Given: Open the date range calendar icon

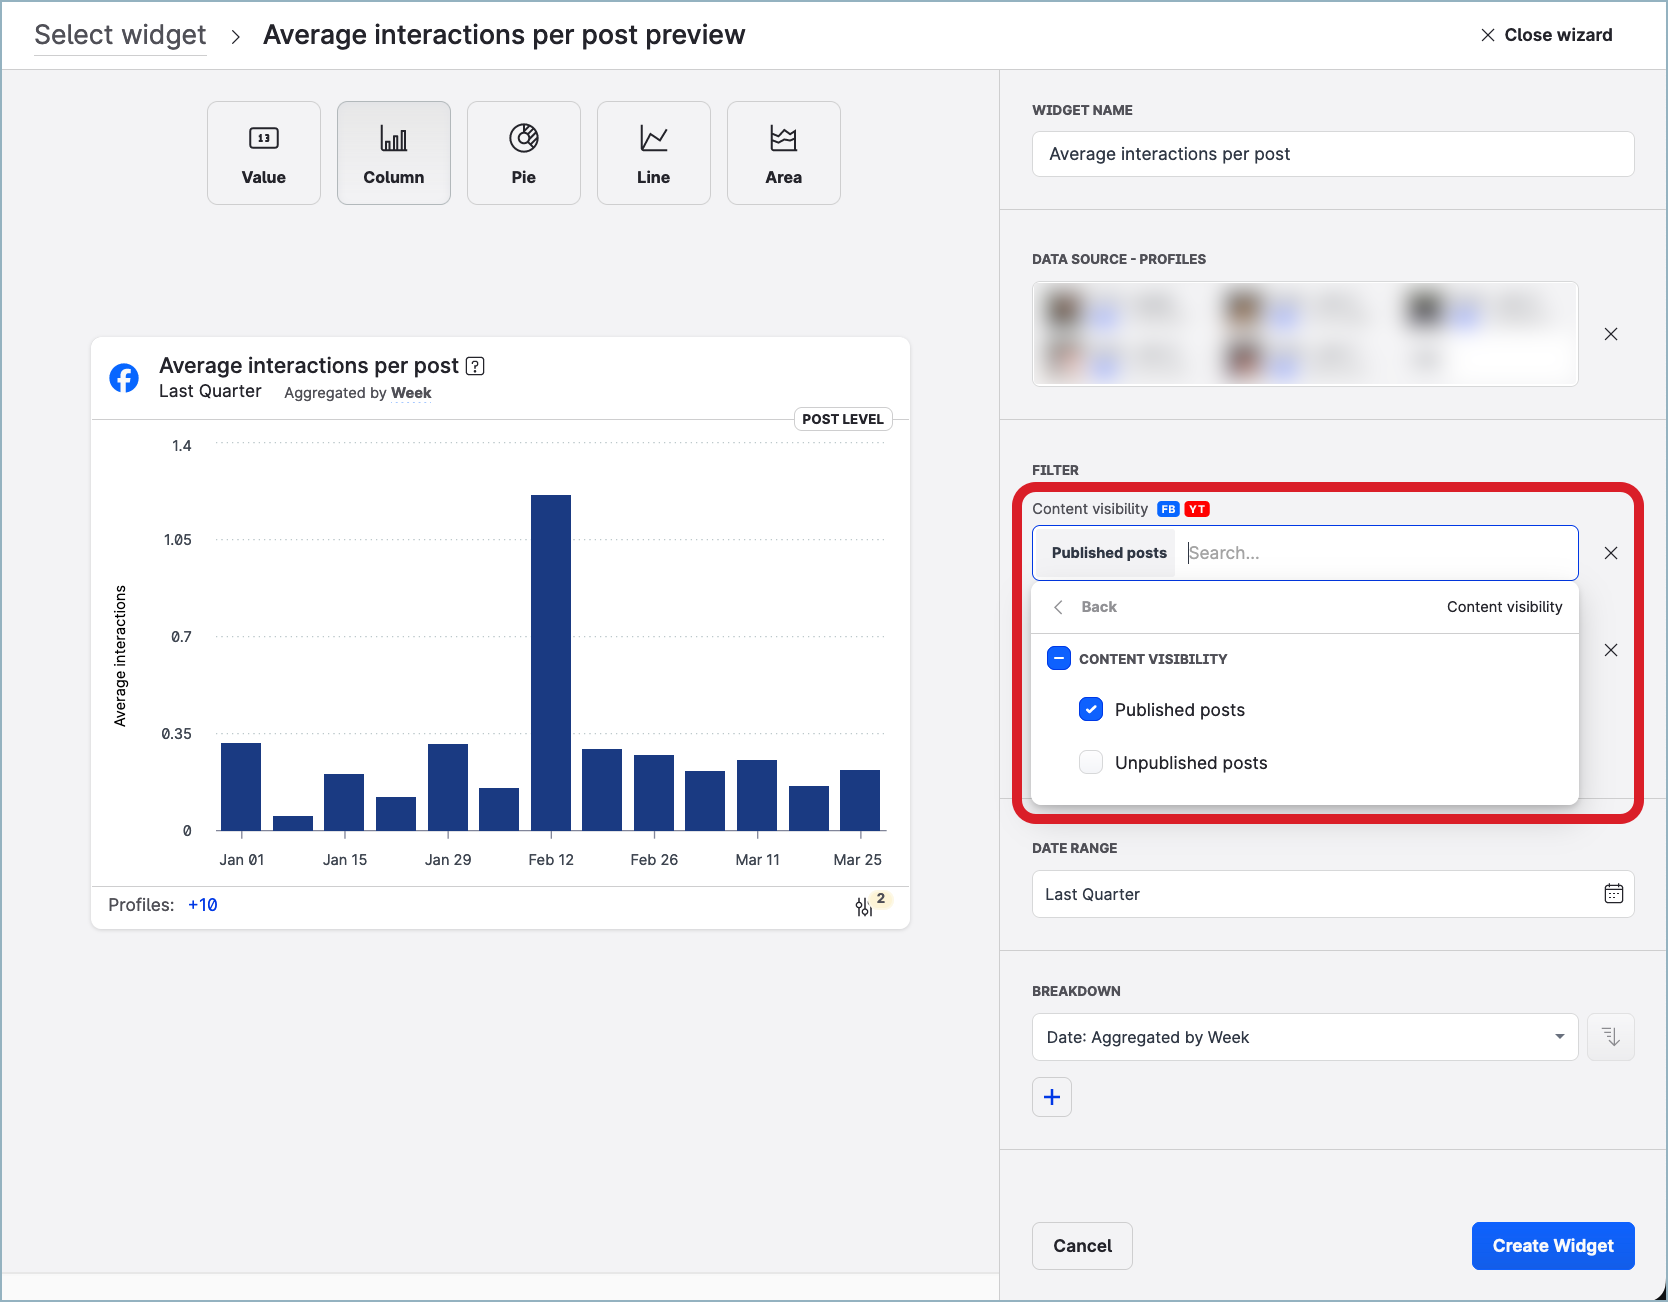Looking at the screenshot, I should (x=1613, y=893).
